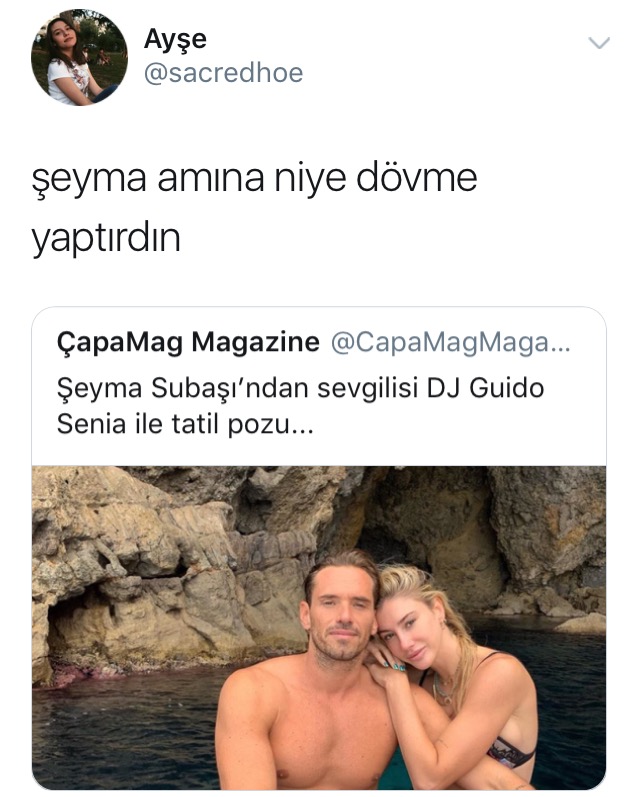Open the truncated @CapaMagMaga... handle
The height and width of the screenshot is (797, 638).
coord(450,343)
